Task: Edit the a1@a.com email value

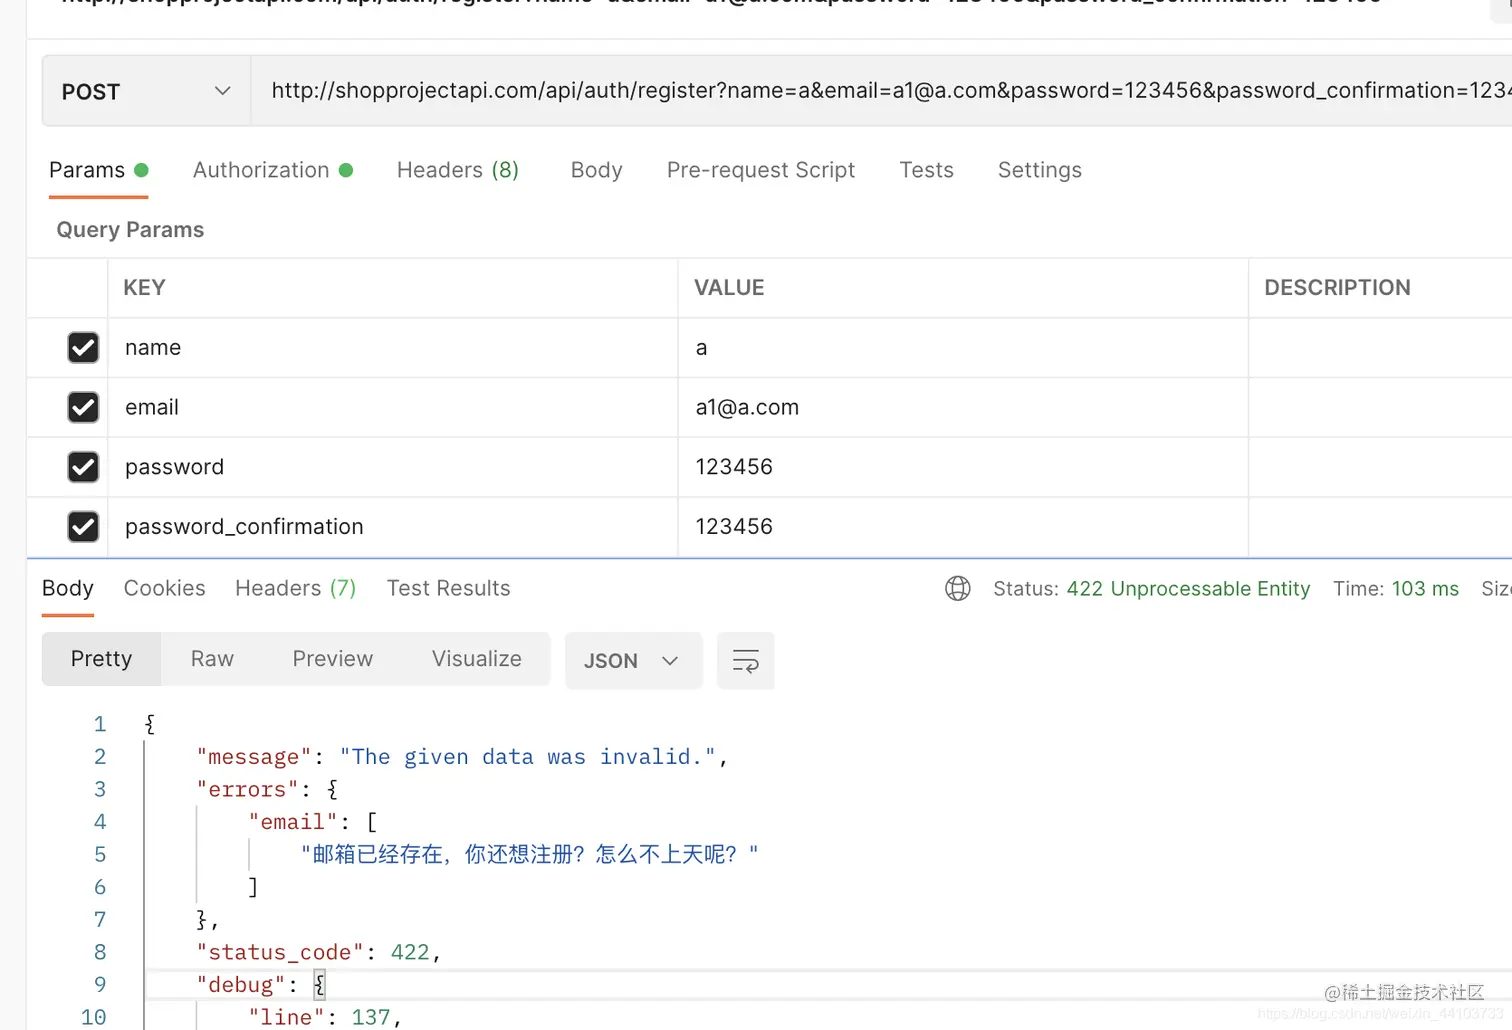Action: (x=963, y=407)
